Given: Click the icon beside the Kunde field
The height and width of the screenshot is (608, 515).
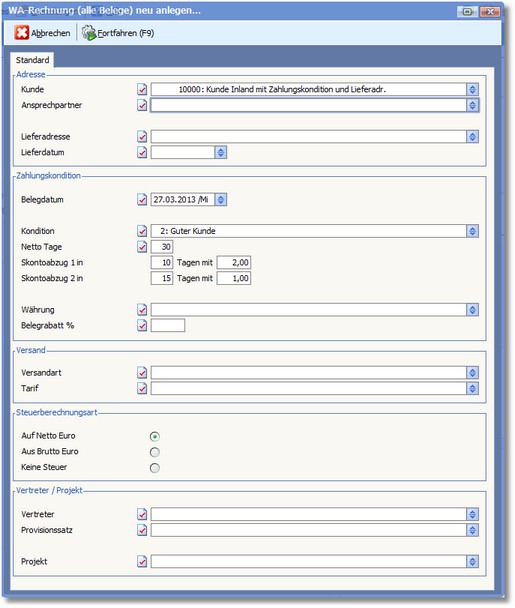Looking at the screenshot, I should [x=142, y=89].
